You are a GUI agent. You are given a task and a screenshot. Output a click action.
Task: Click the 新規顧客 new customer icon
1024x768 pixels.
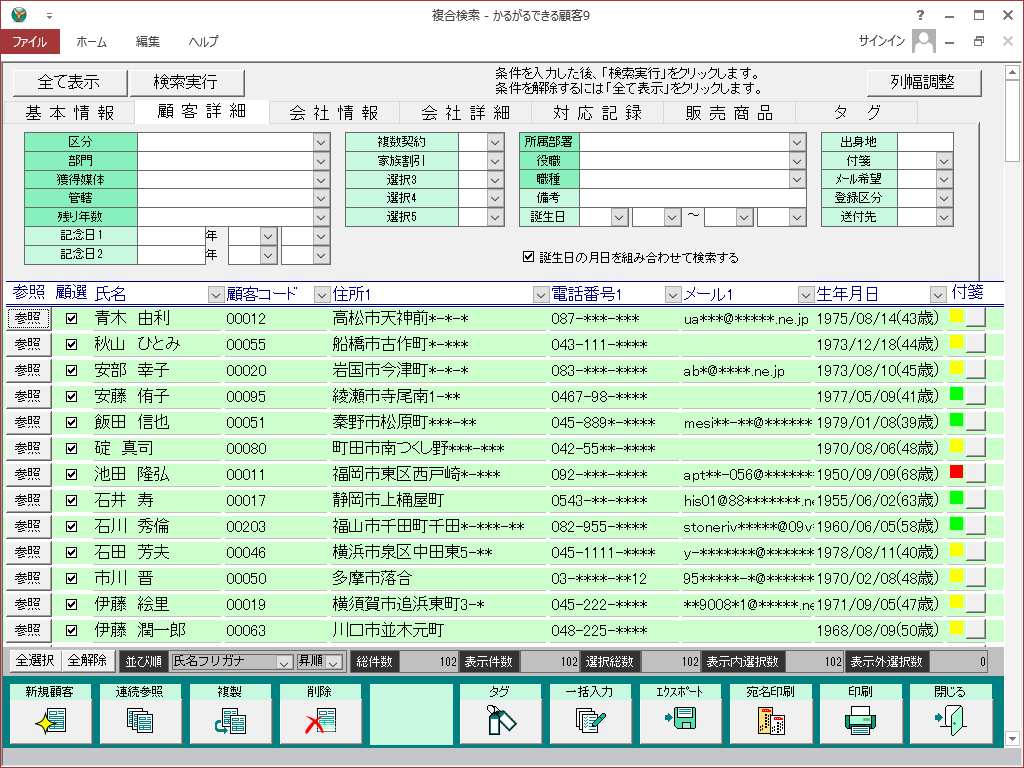[49, 720]
